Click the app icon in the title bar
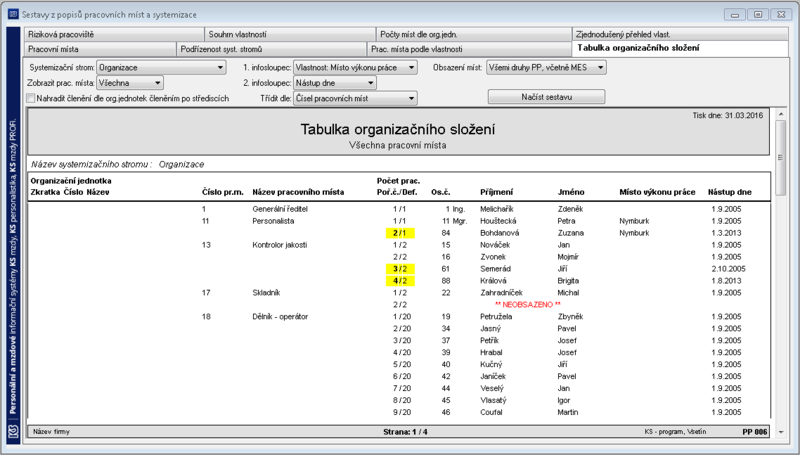 pyautogui.click(x=13, y=14)
